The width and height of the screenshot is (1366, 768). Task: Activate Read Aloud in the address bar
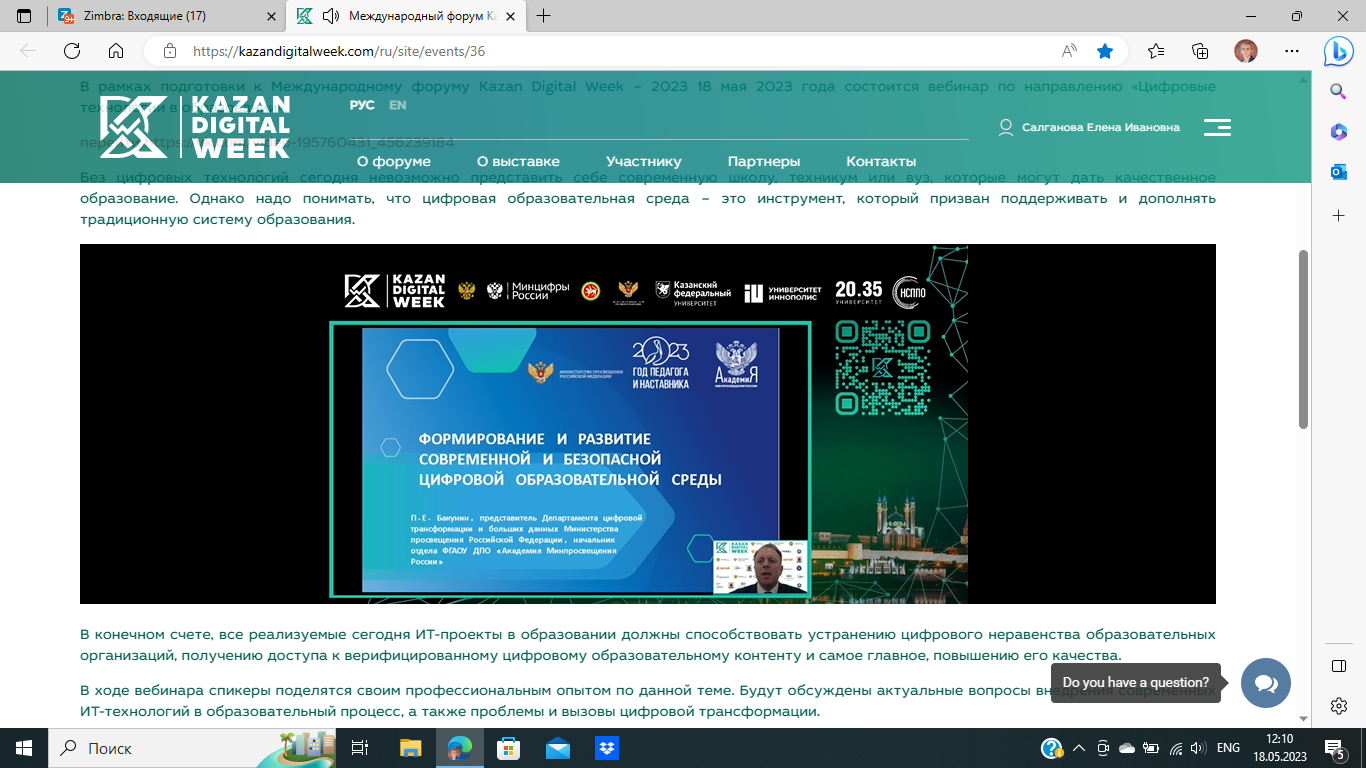(1069, 51)
